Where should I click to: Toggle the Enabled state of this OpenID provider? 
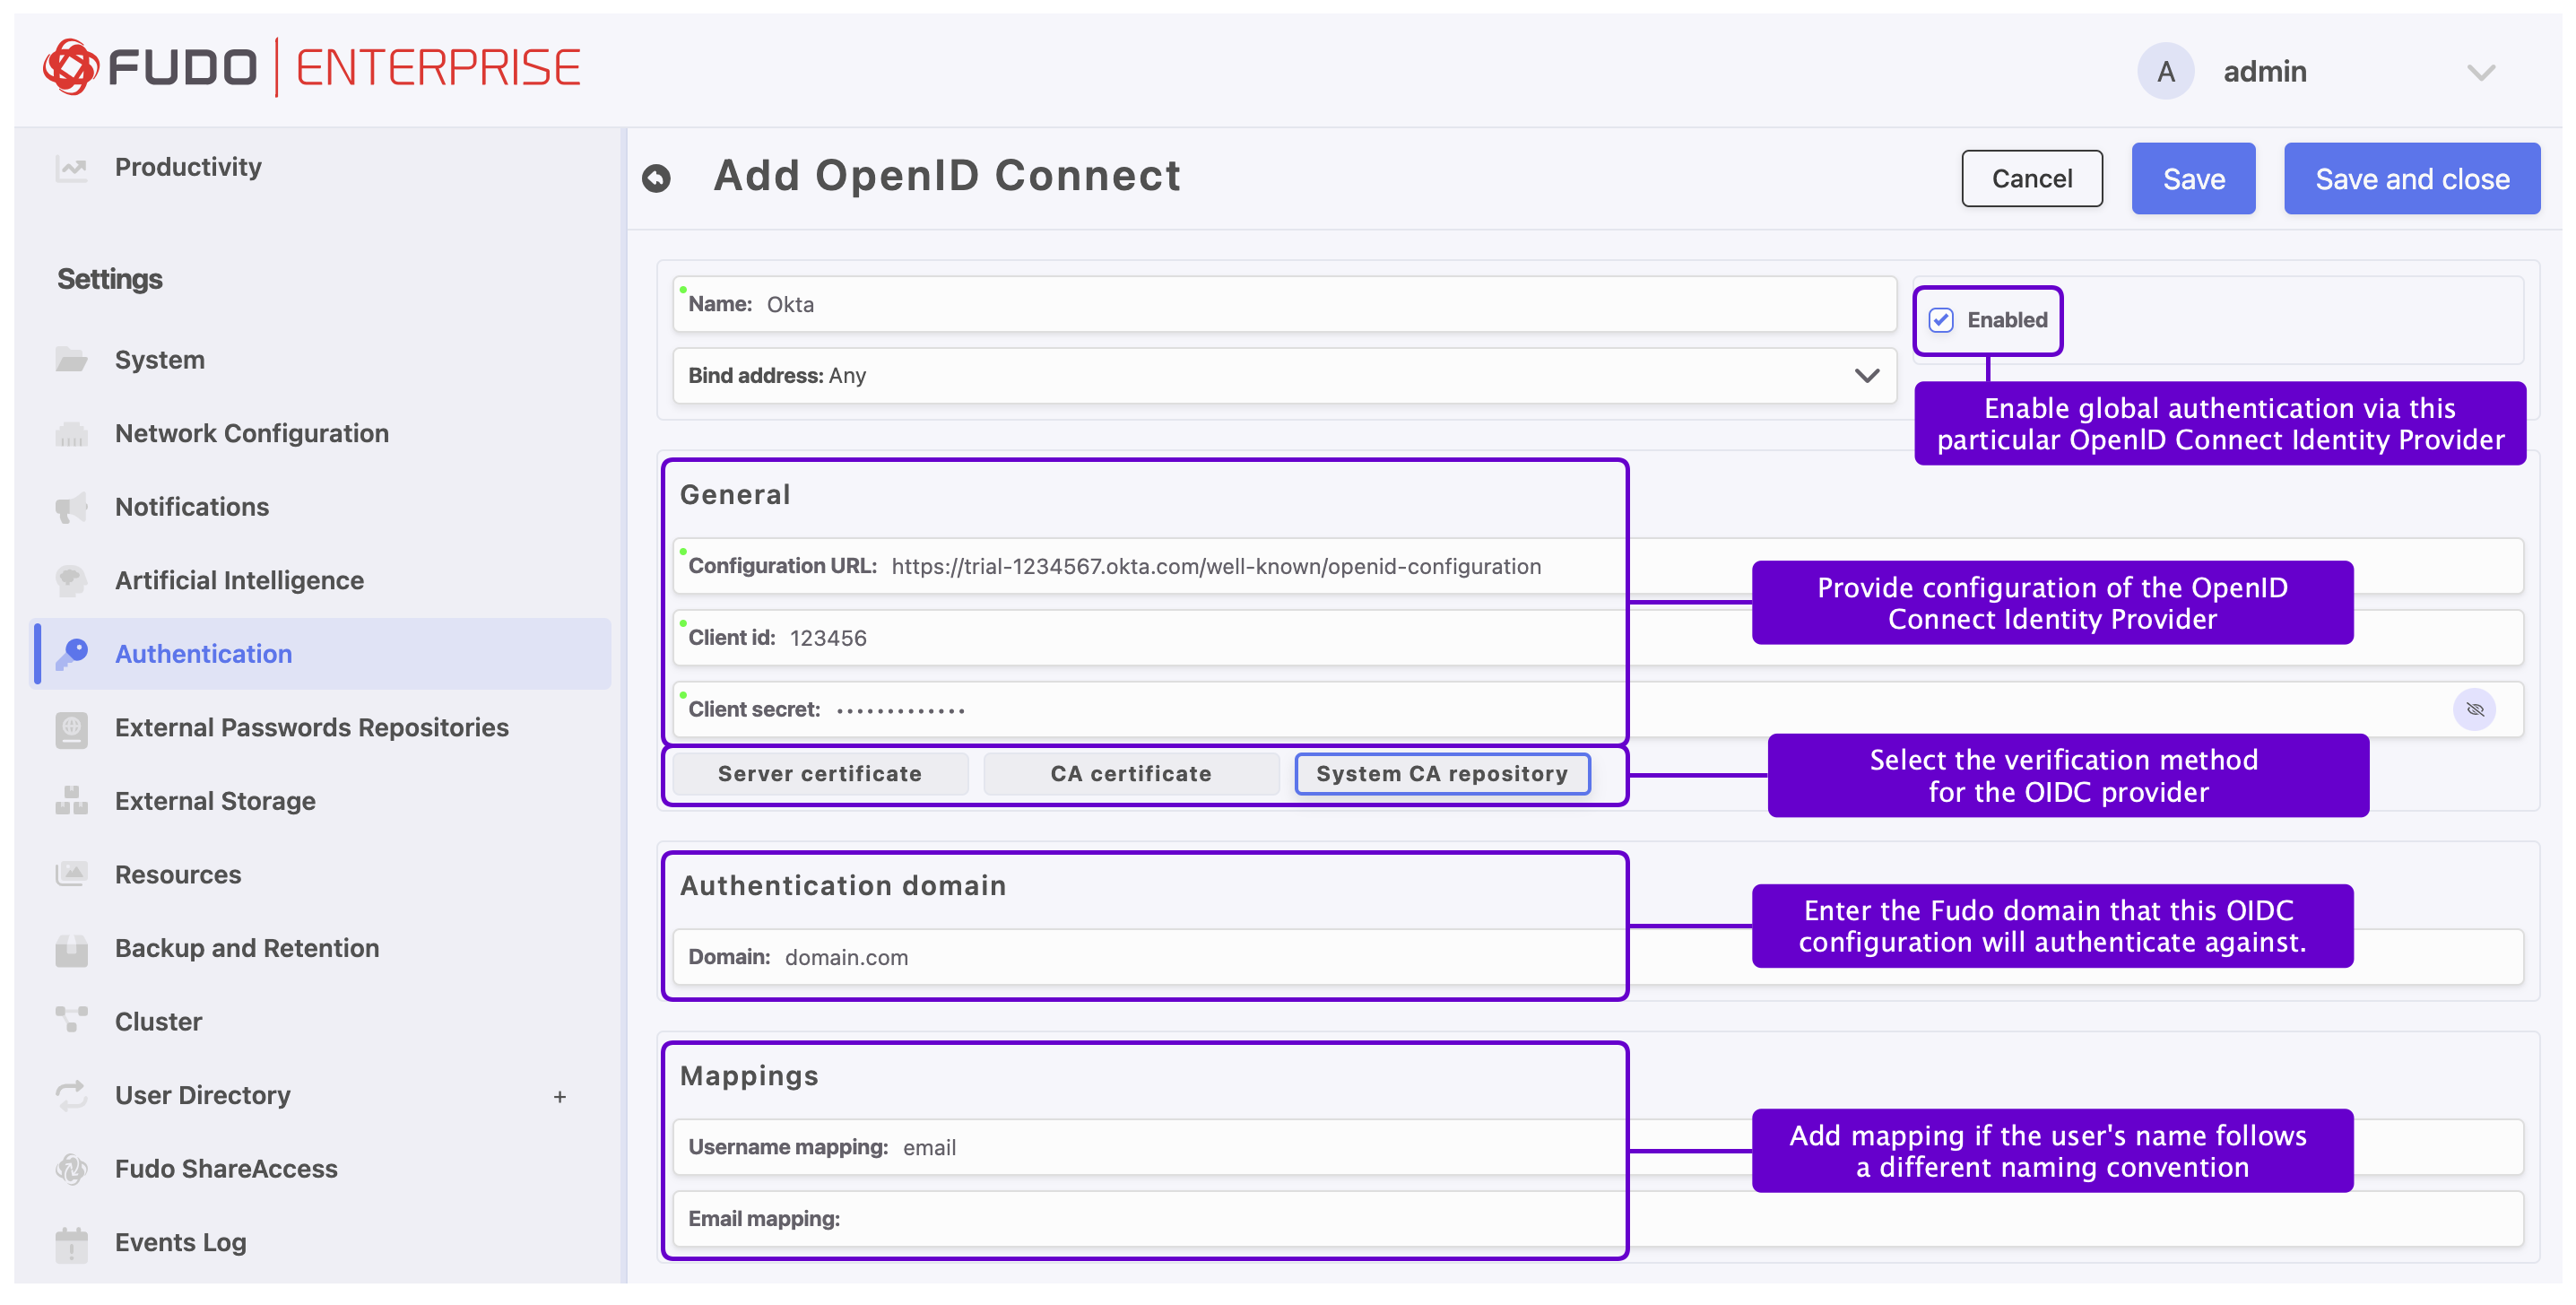point(1941,321)
